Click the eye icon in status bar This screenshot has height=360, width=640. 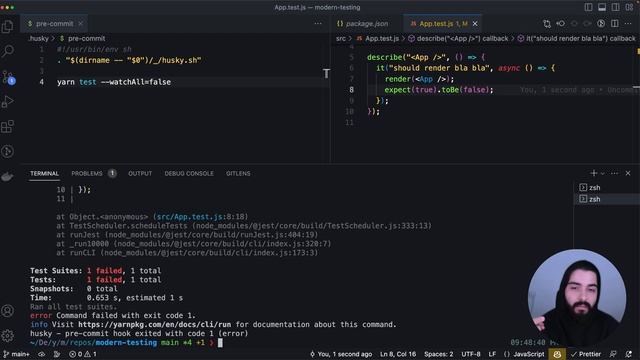42,354
